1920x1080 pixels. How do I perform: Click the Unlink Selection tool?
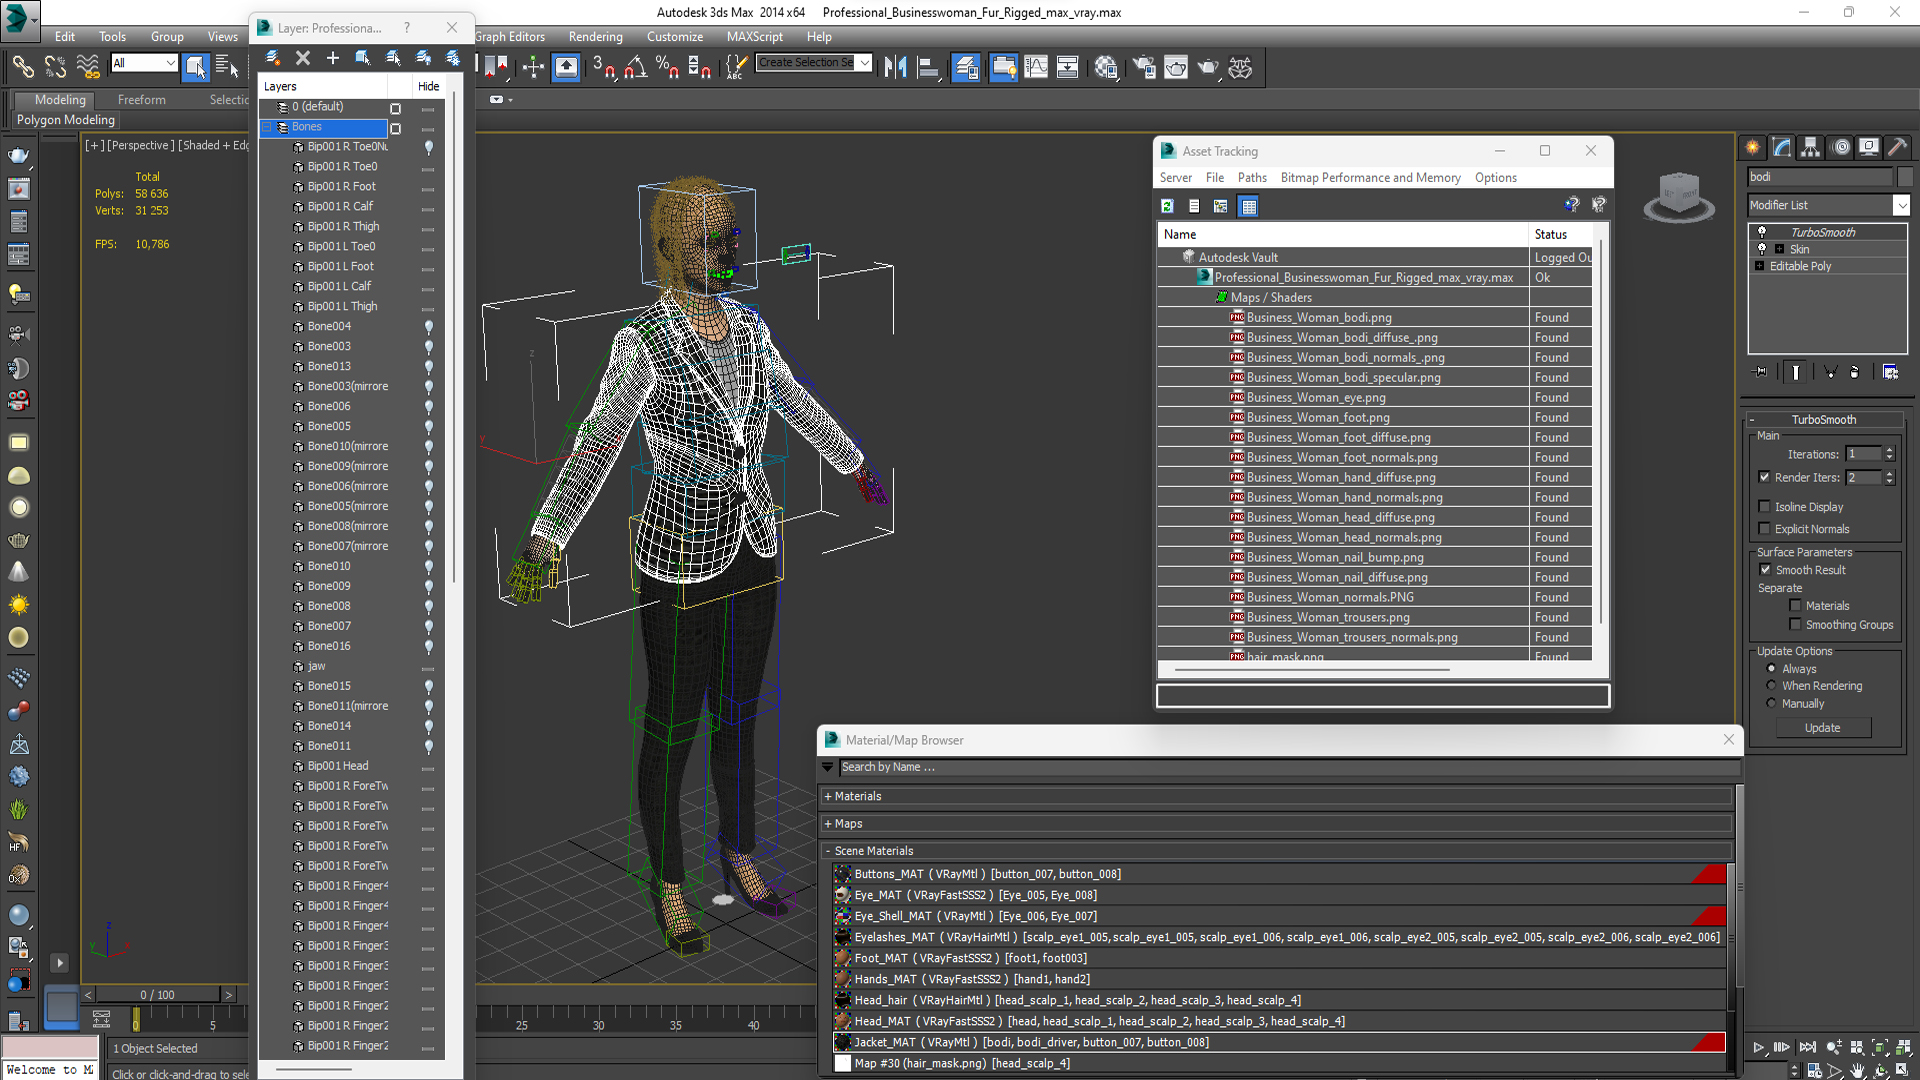[x=55, y=67]
